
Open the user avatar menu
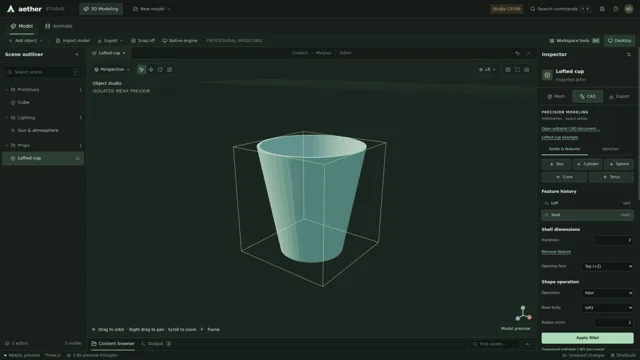(x=629, y=9)
